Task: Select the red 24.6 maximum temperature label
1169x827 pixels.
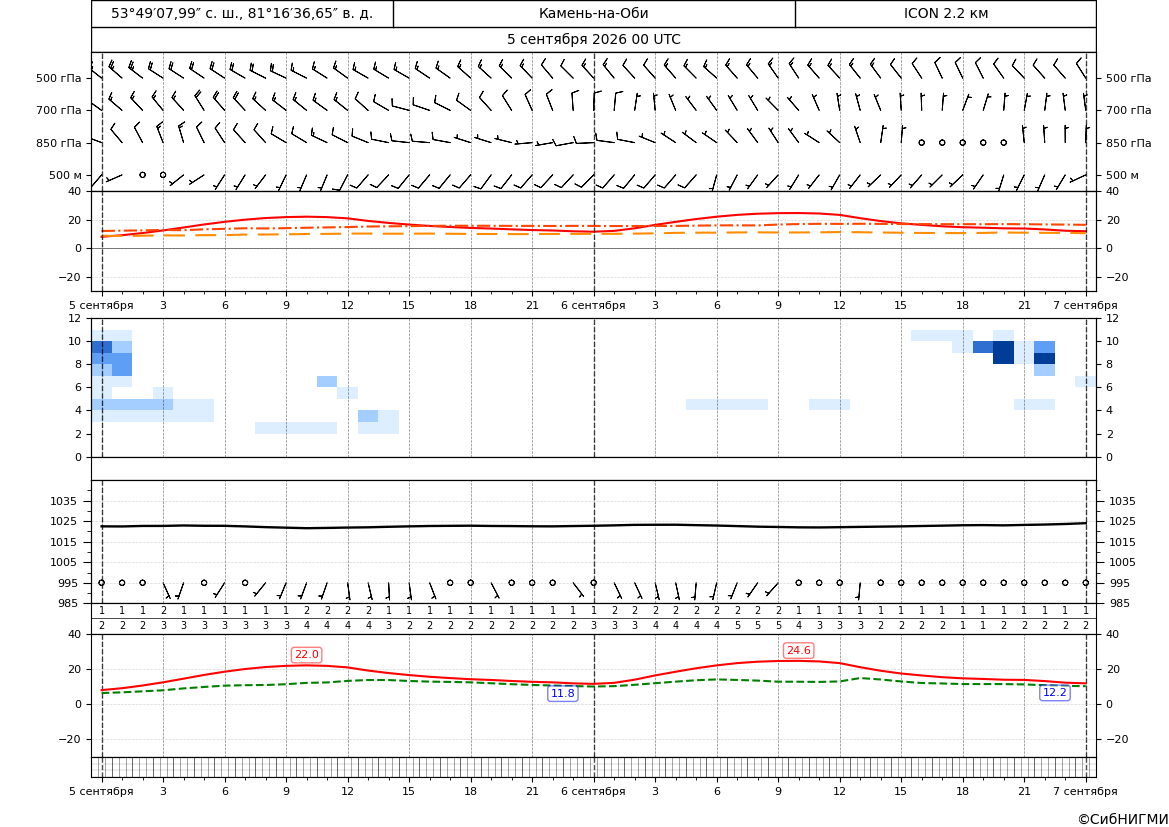Action: point(798,650)
